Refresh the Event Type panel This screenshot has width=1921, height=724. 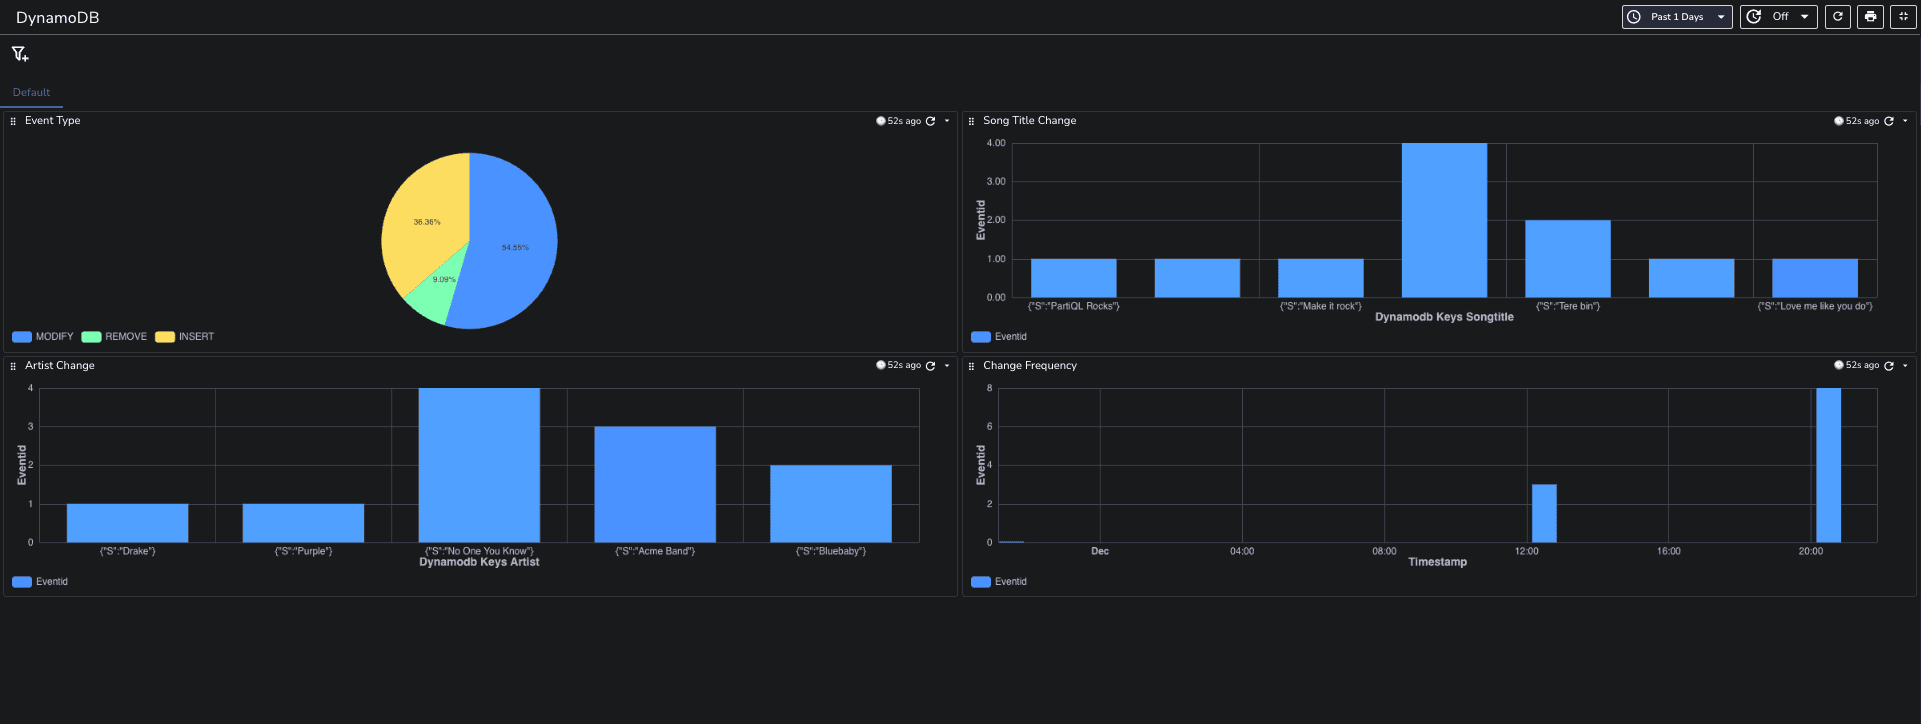point(930,121)
